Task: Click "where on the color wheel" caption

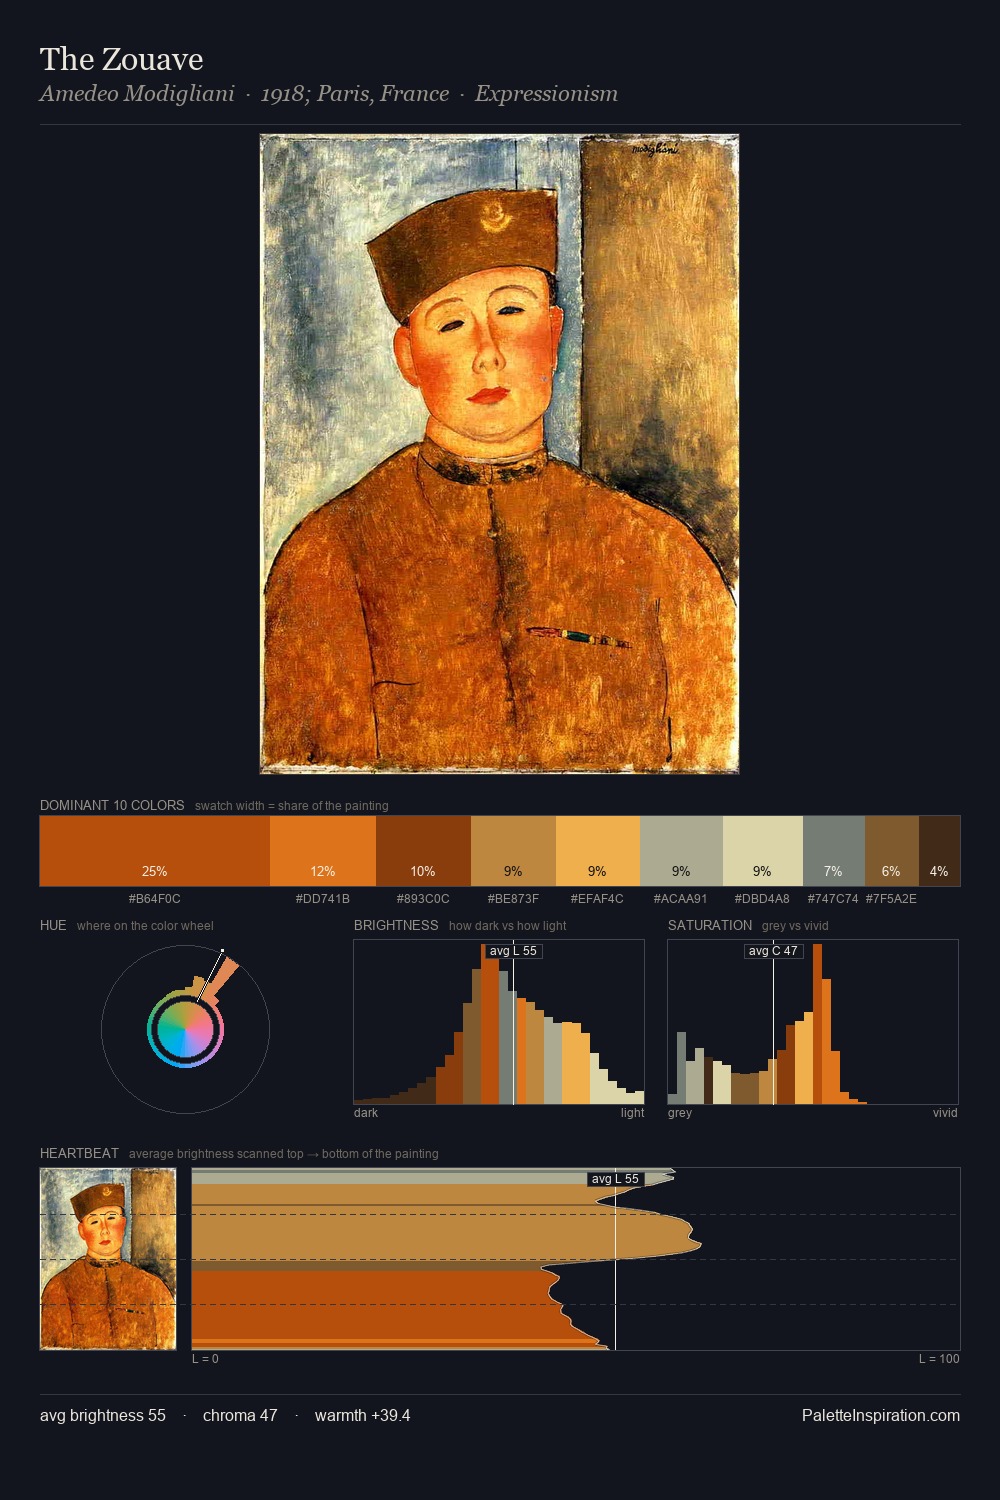Action: coord(145,926)
